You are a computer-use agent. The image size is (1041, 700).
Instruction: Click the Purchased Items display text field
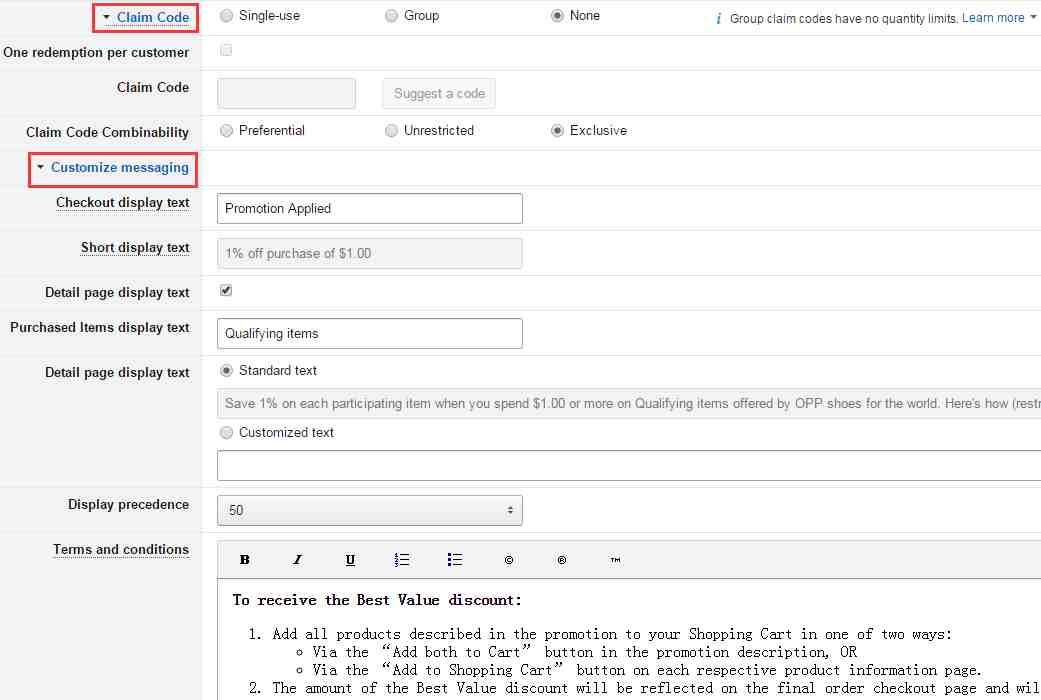[370, 333]
